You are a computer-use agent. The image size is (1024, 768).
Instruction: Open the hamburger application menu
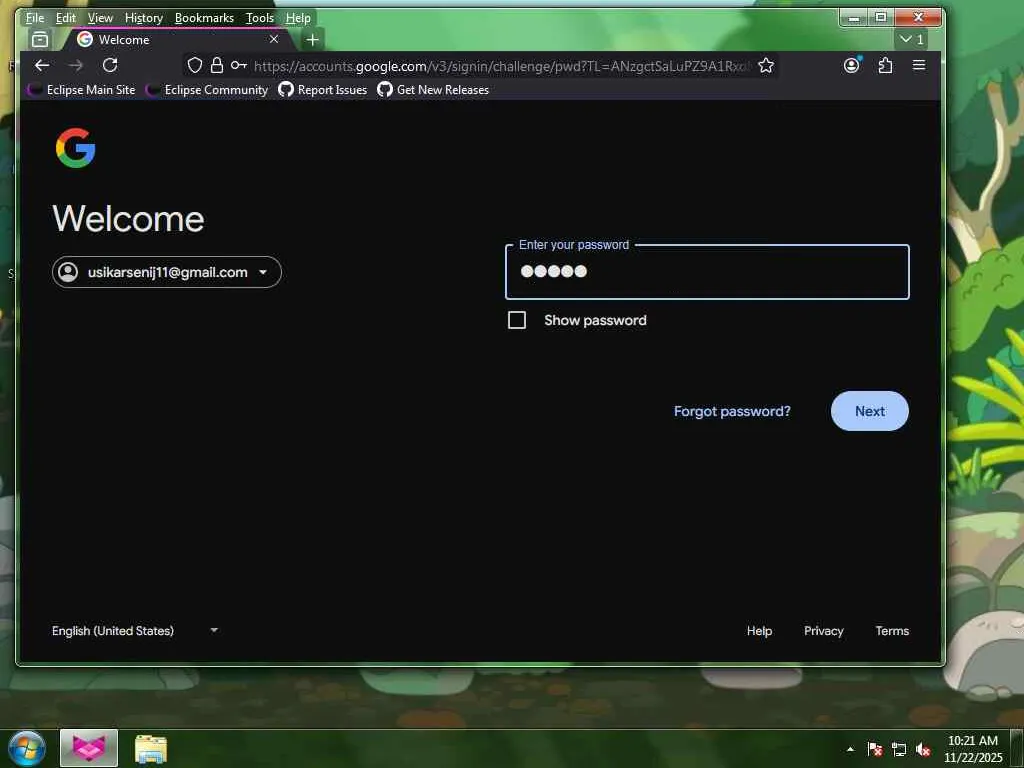tap(919, 65)
